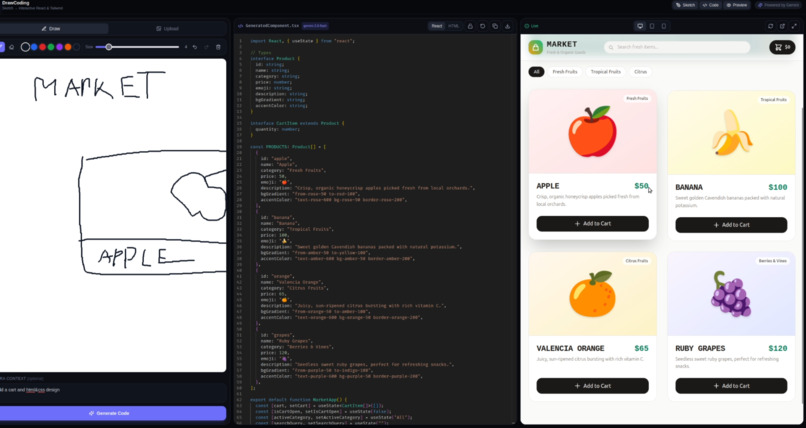Open the cart showing $0
806x428 pixels.
pos(782,47)
